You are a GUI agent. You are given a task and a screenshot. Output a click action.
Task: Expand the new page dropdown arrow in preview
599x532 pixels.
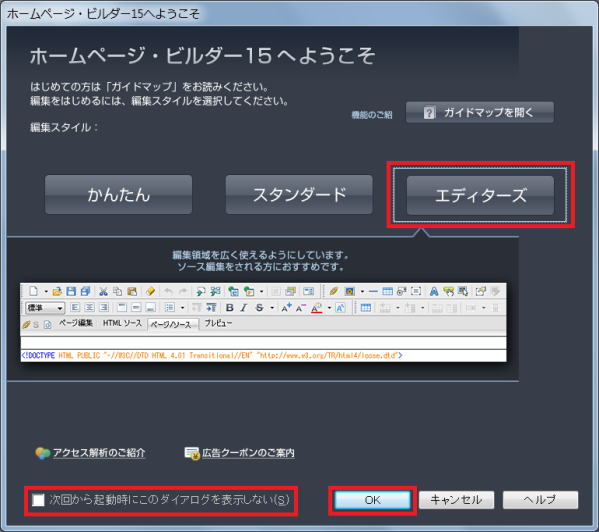pos(46,292)
